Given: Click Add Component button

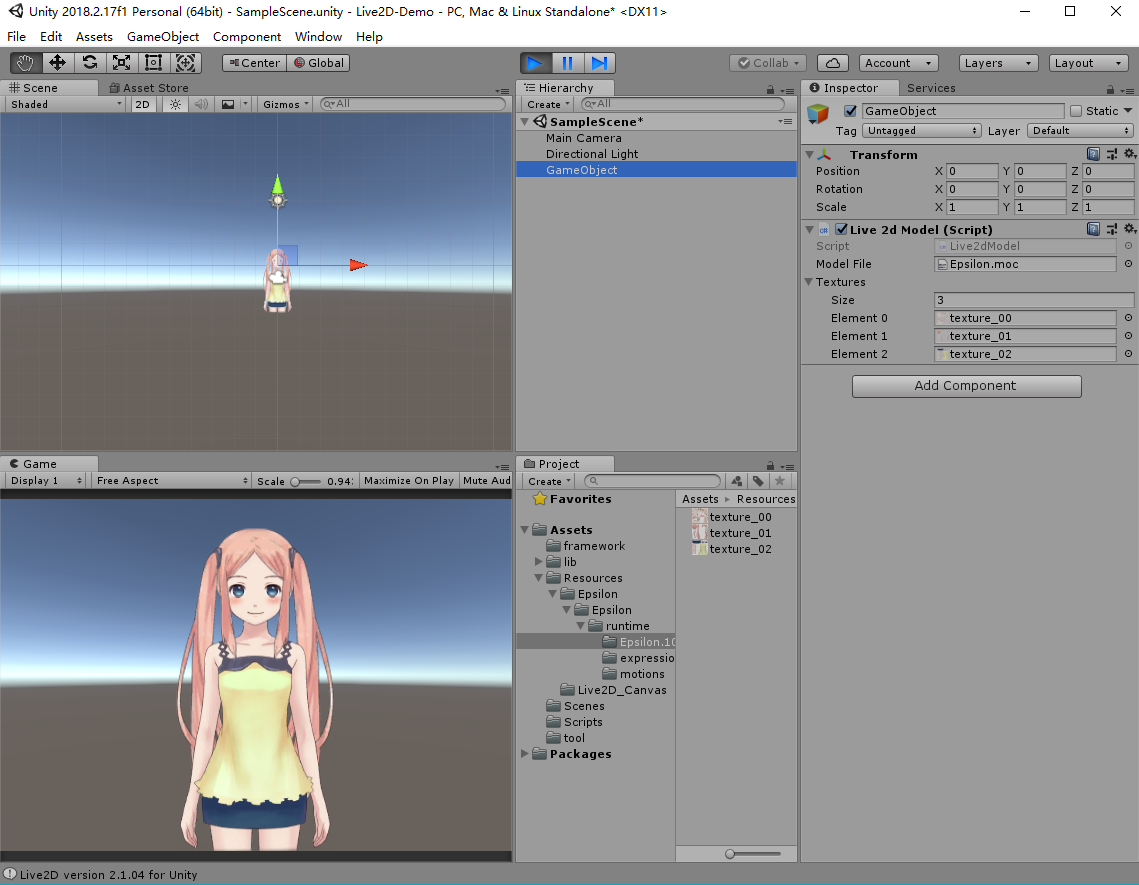Looking at the screenshot, I should coord(966,386).
